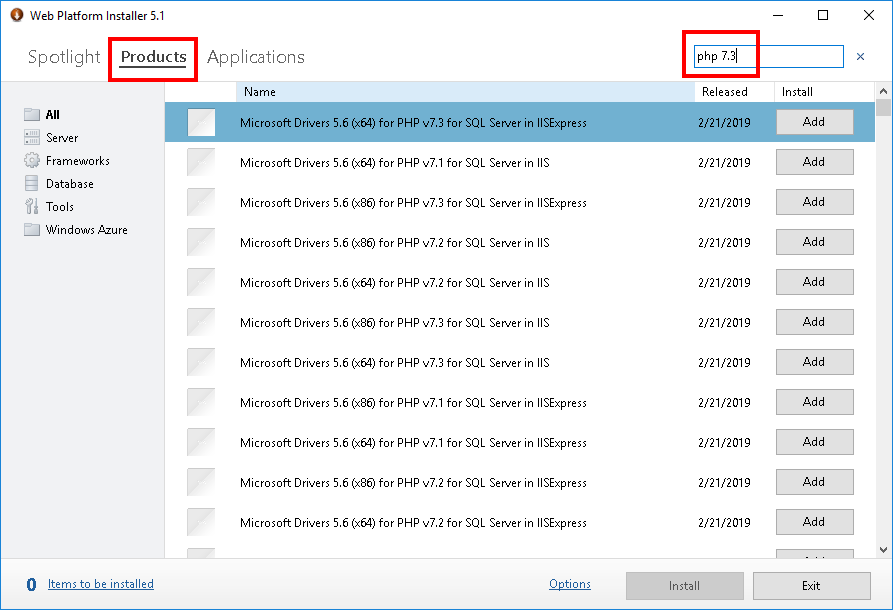893x610 pixels.
Task: Click thumbnail of Drivers (x64) PHP v7.1 IIS
Action: (x=201, y=162)
